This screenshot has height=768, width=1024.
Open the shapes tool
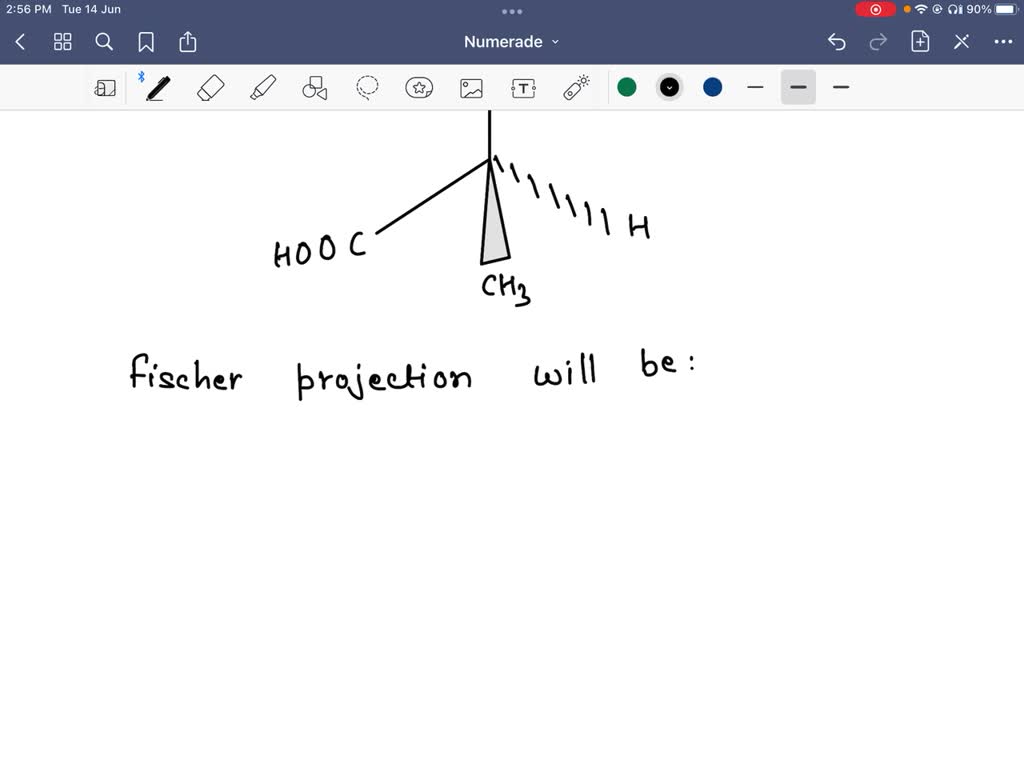[315, 87]
